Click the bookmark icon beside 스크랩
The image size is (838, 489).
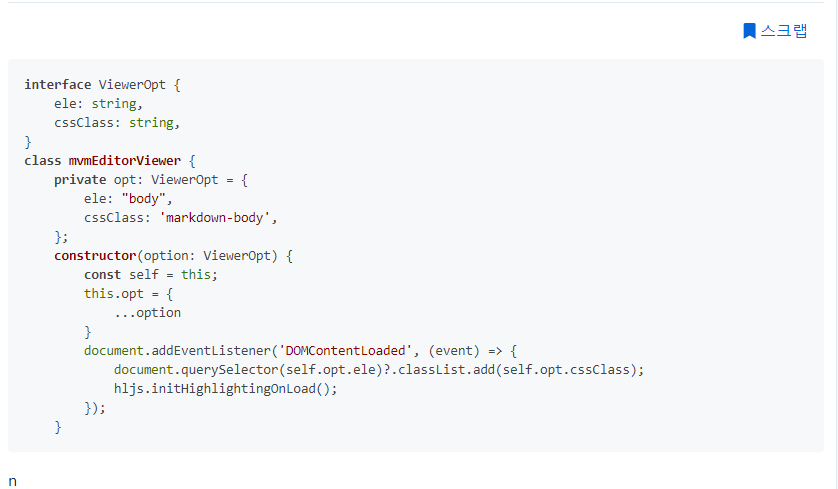point(749,31)
